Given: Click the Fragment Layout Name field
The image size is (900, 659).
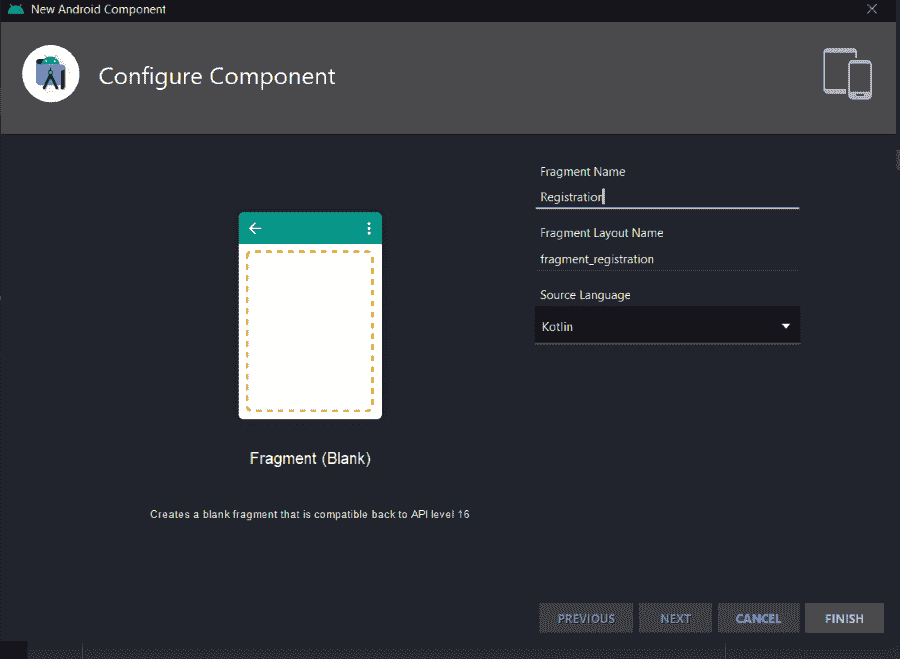Looking at the screenshot, I should (667, 259).
